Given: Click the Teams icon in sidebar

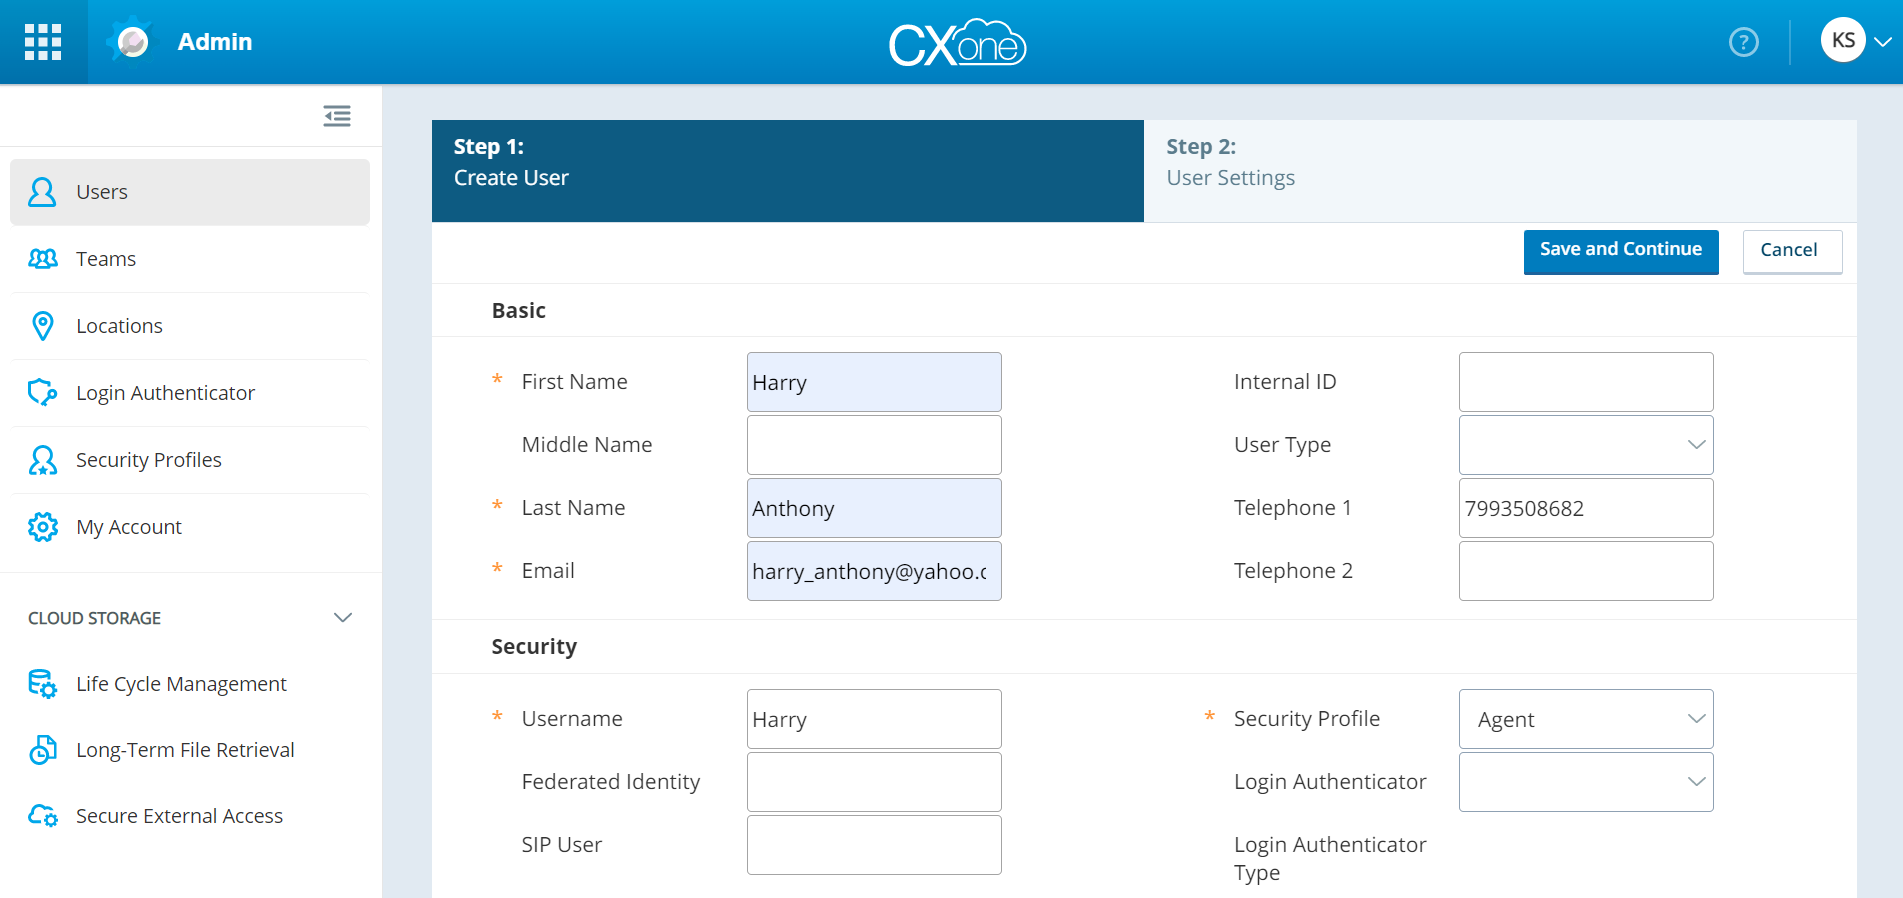Looking at the screenshot, I should click(x=43, y=259).
